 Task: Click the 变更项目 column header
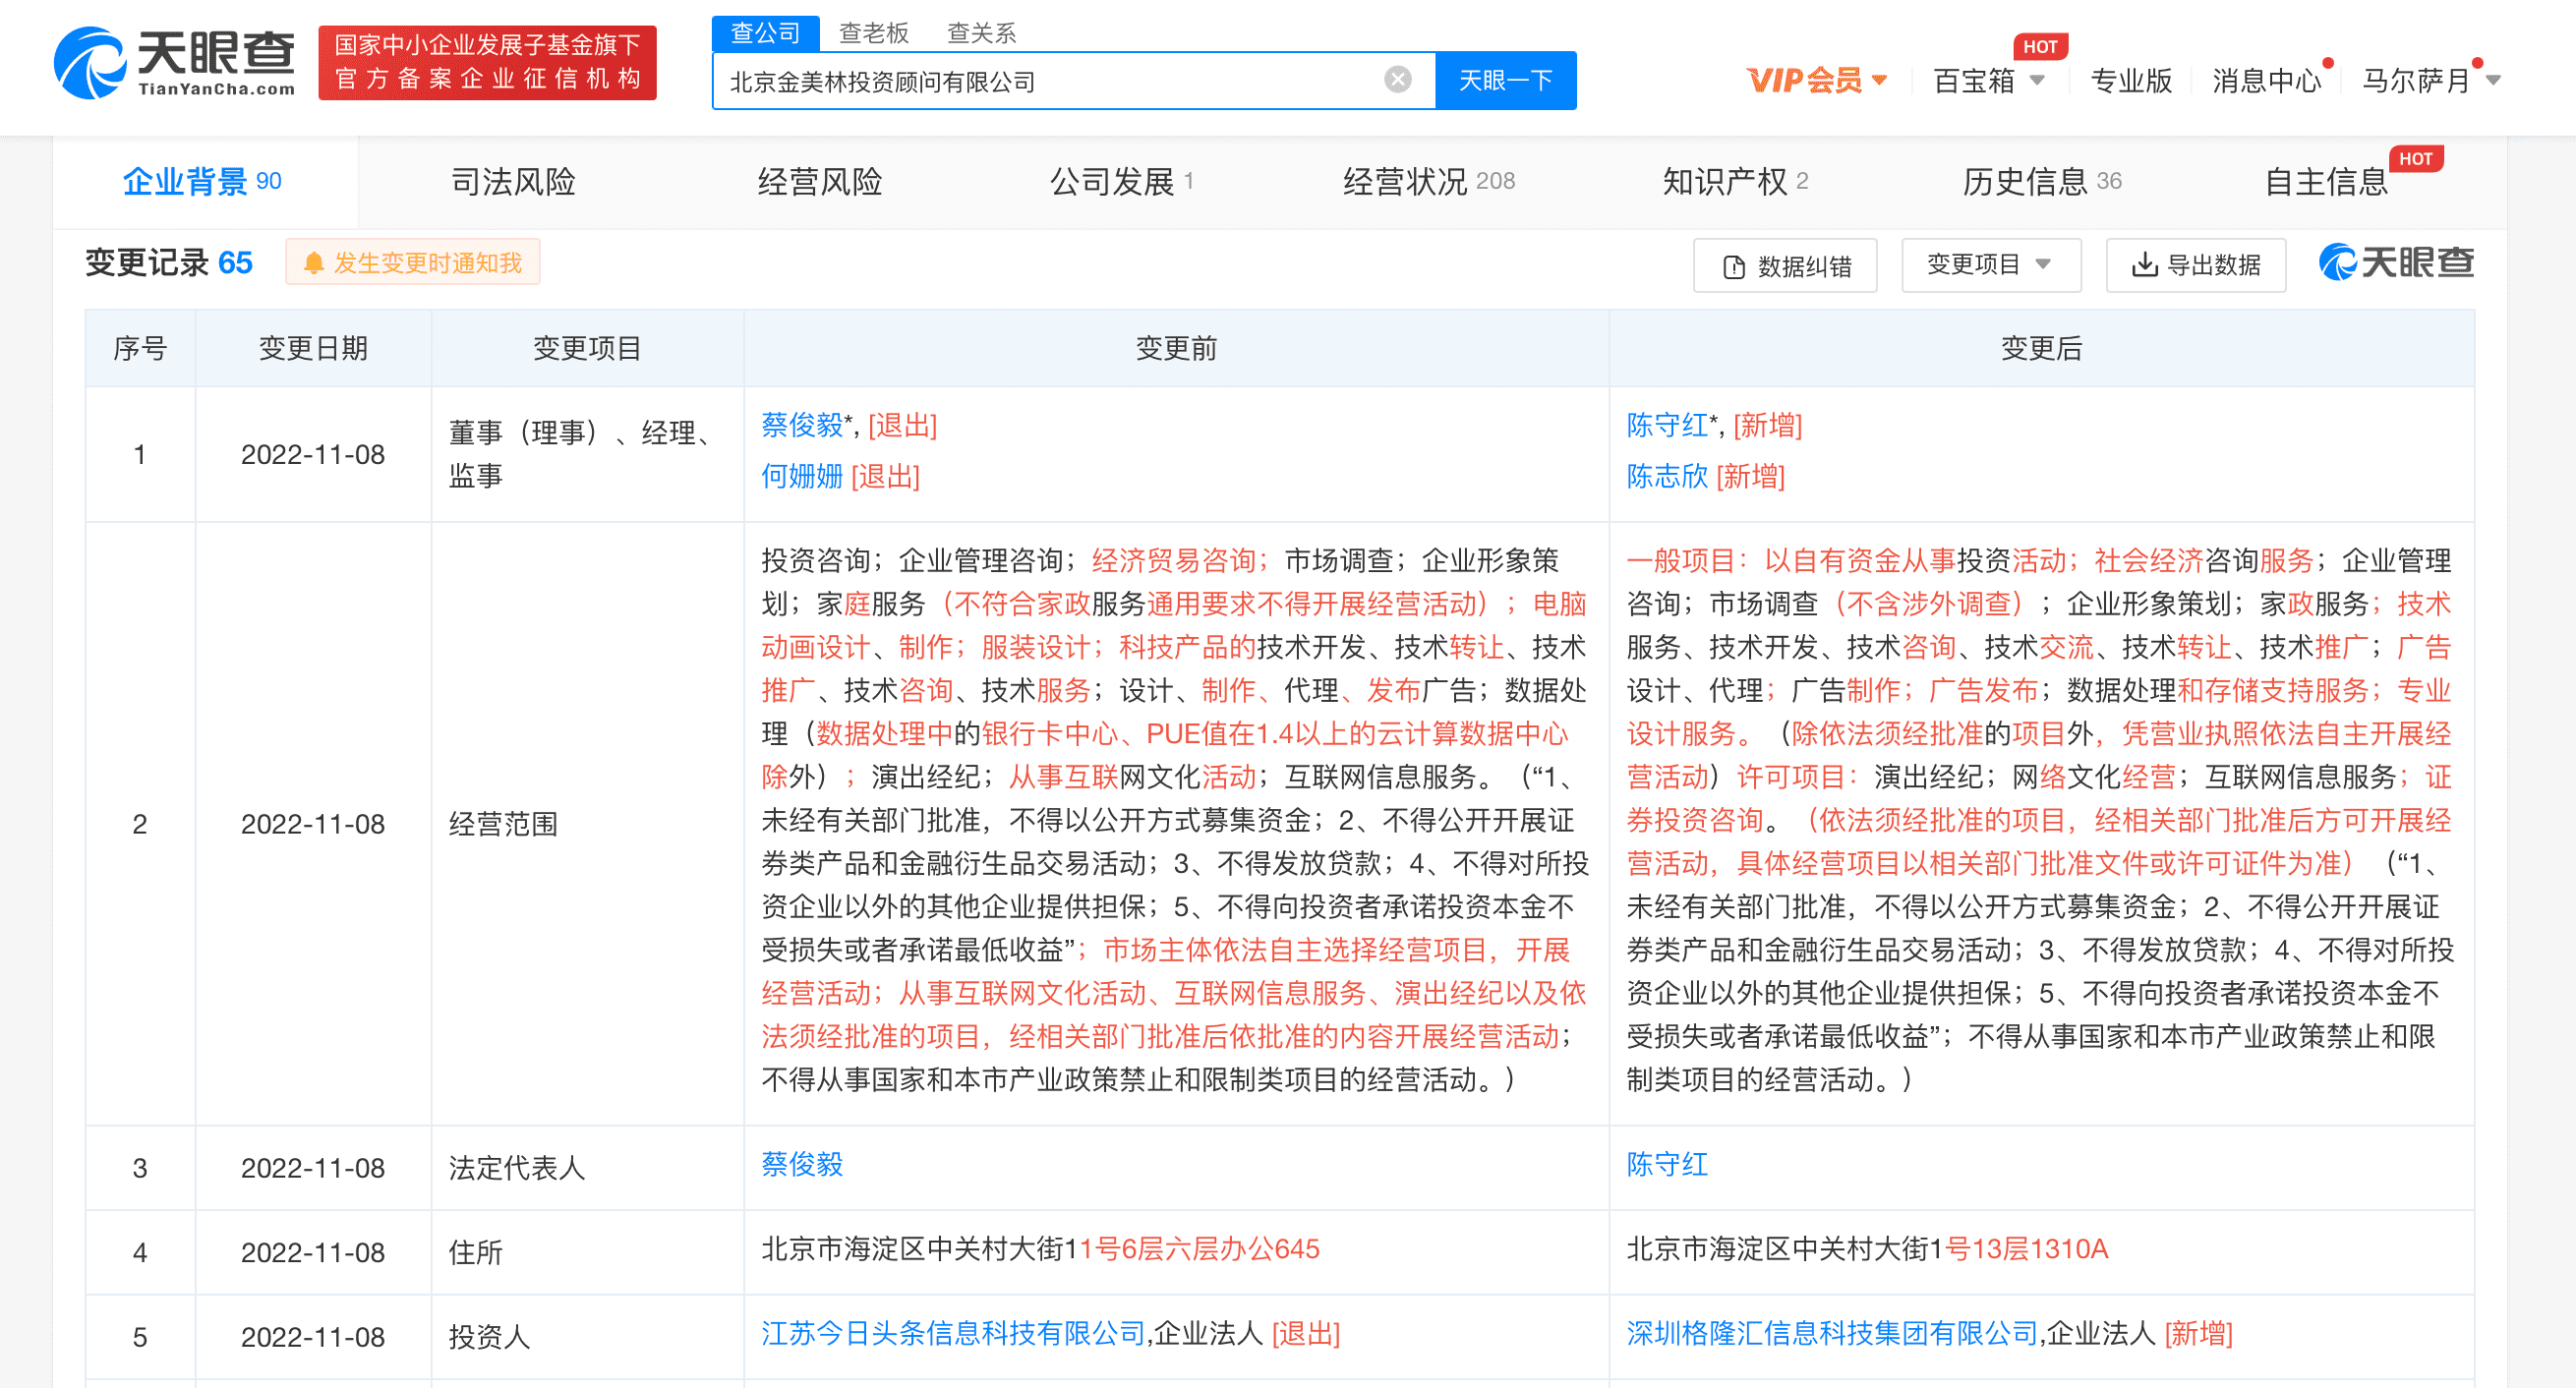pyautogui.click(x=587, y=348)
